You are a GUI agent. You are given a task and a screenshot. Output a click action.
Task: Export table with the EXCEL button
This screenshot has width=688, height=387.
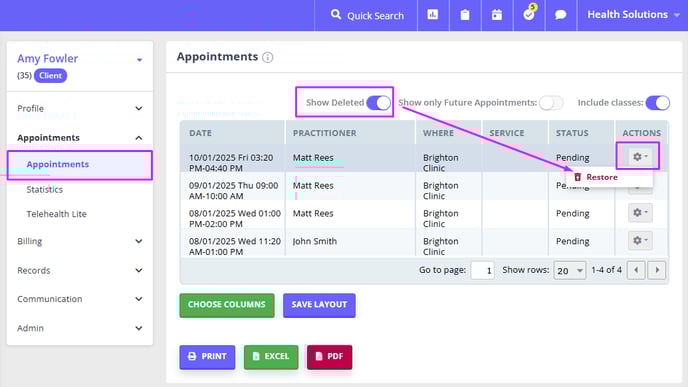tap(271, 357)
